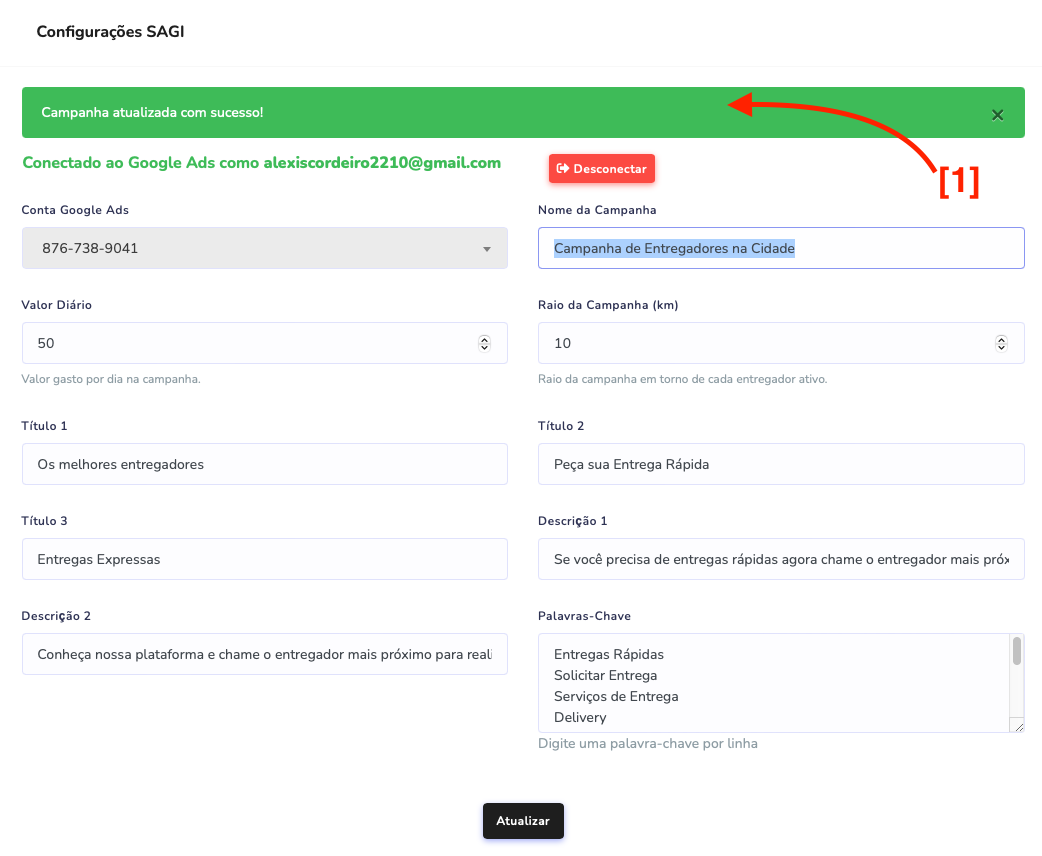The image size is (1042, 856).
Task: Click the sign-out icon in Desconectar
Action: pyautogui.click(x=563, y=169)
